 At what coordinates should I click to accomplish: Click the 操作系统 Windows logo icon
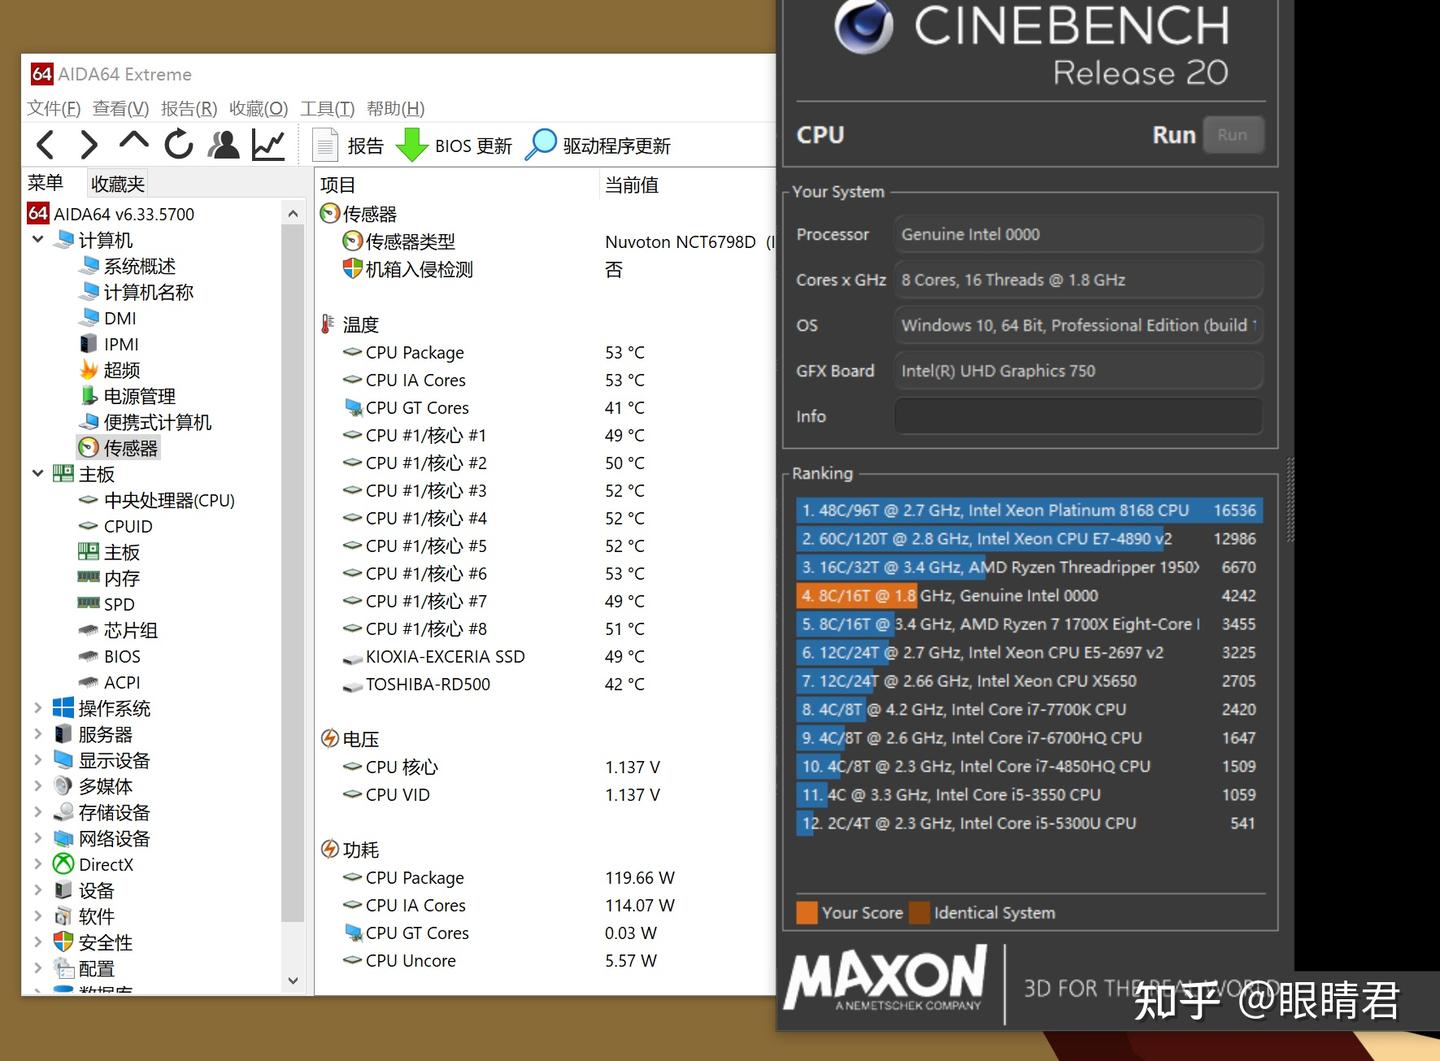click(x=63, y=708)
